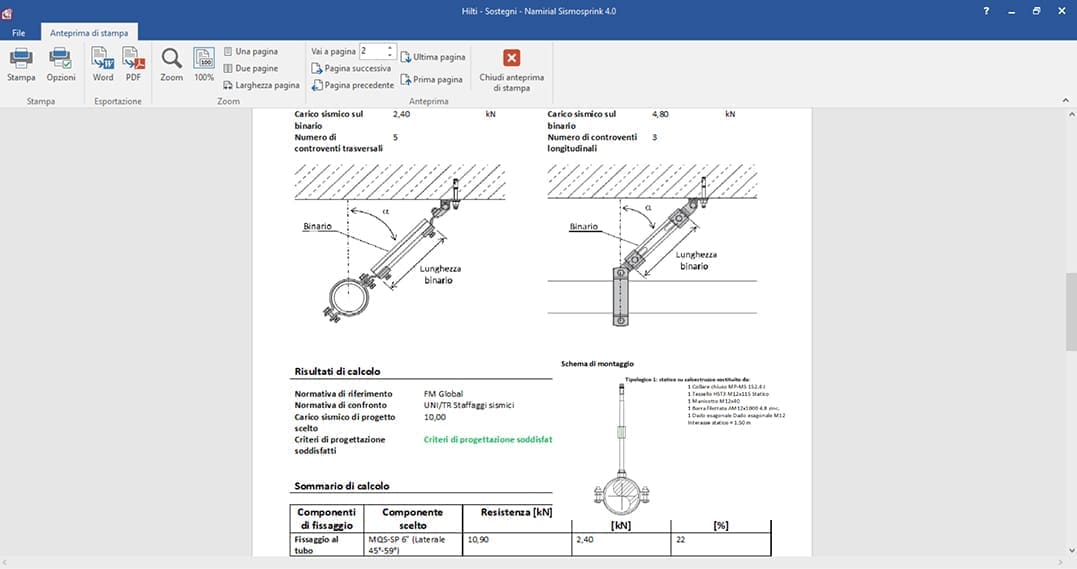Click the Vai a pagina number field
The image size is (1077, 569).
tap(372, 51)
